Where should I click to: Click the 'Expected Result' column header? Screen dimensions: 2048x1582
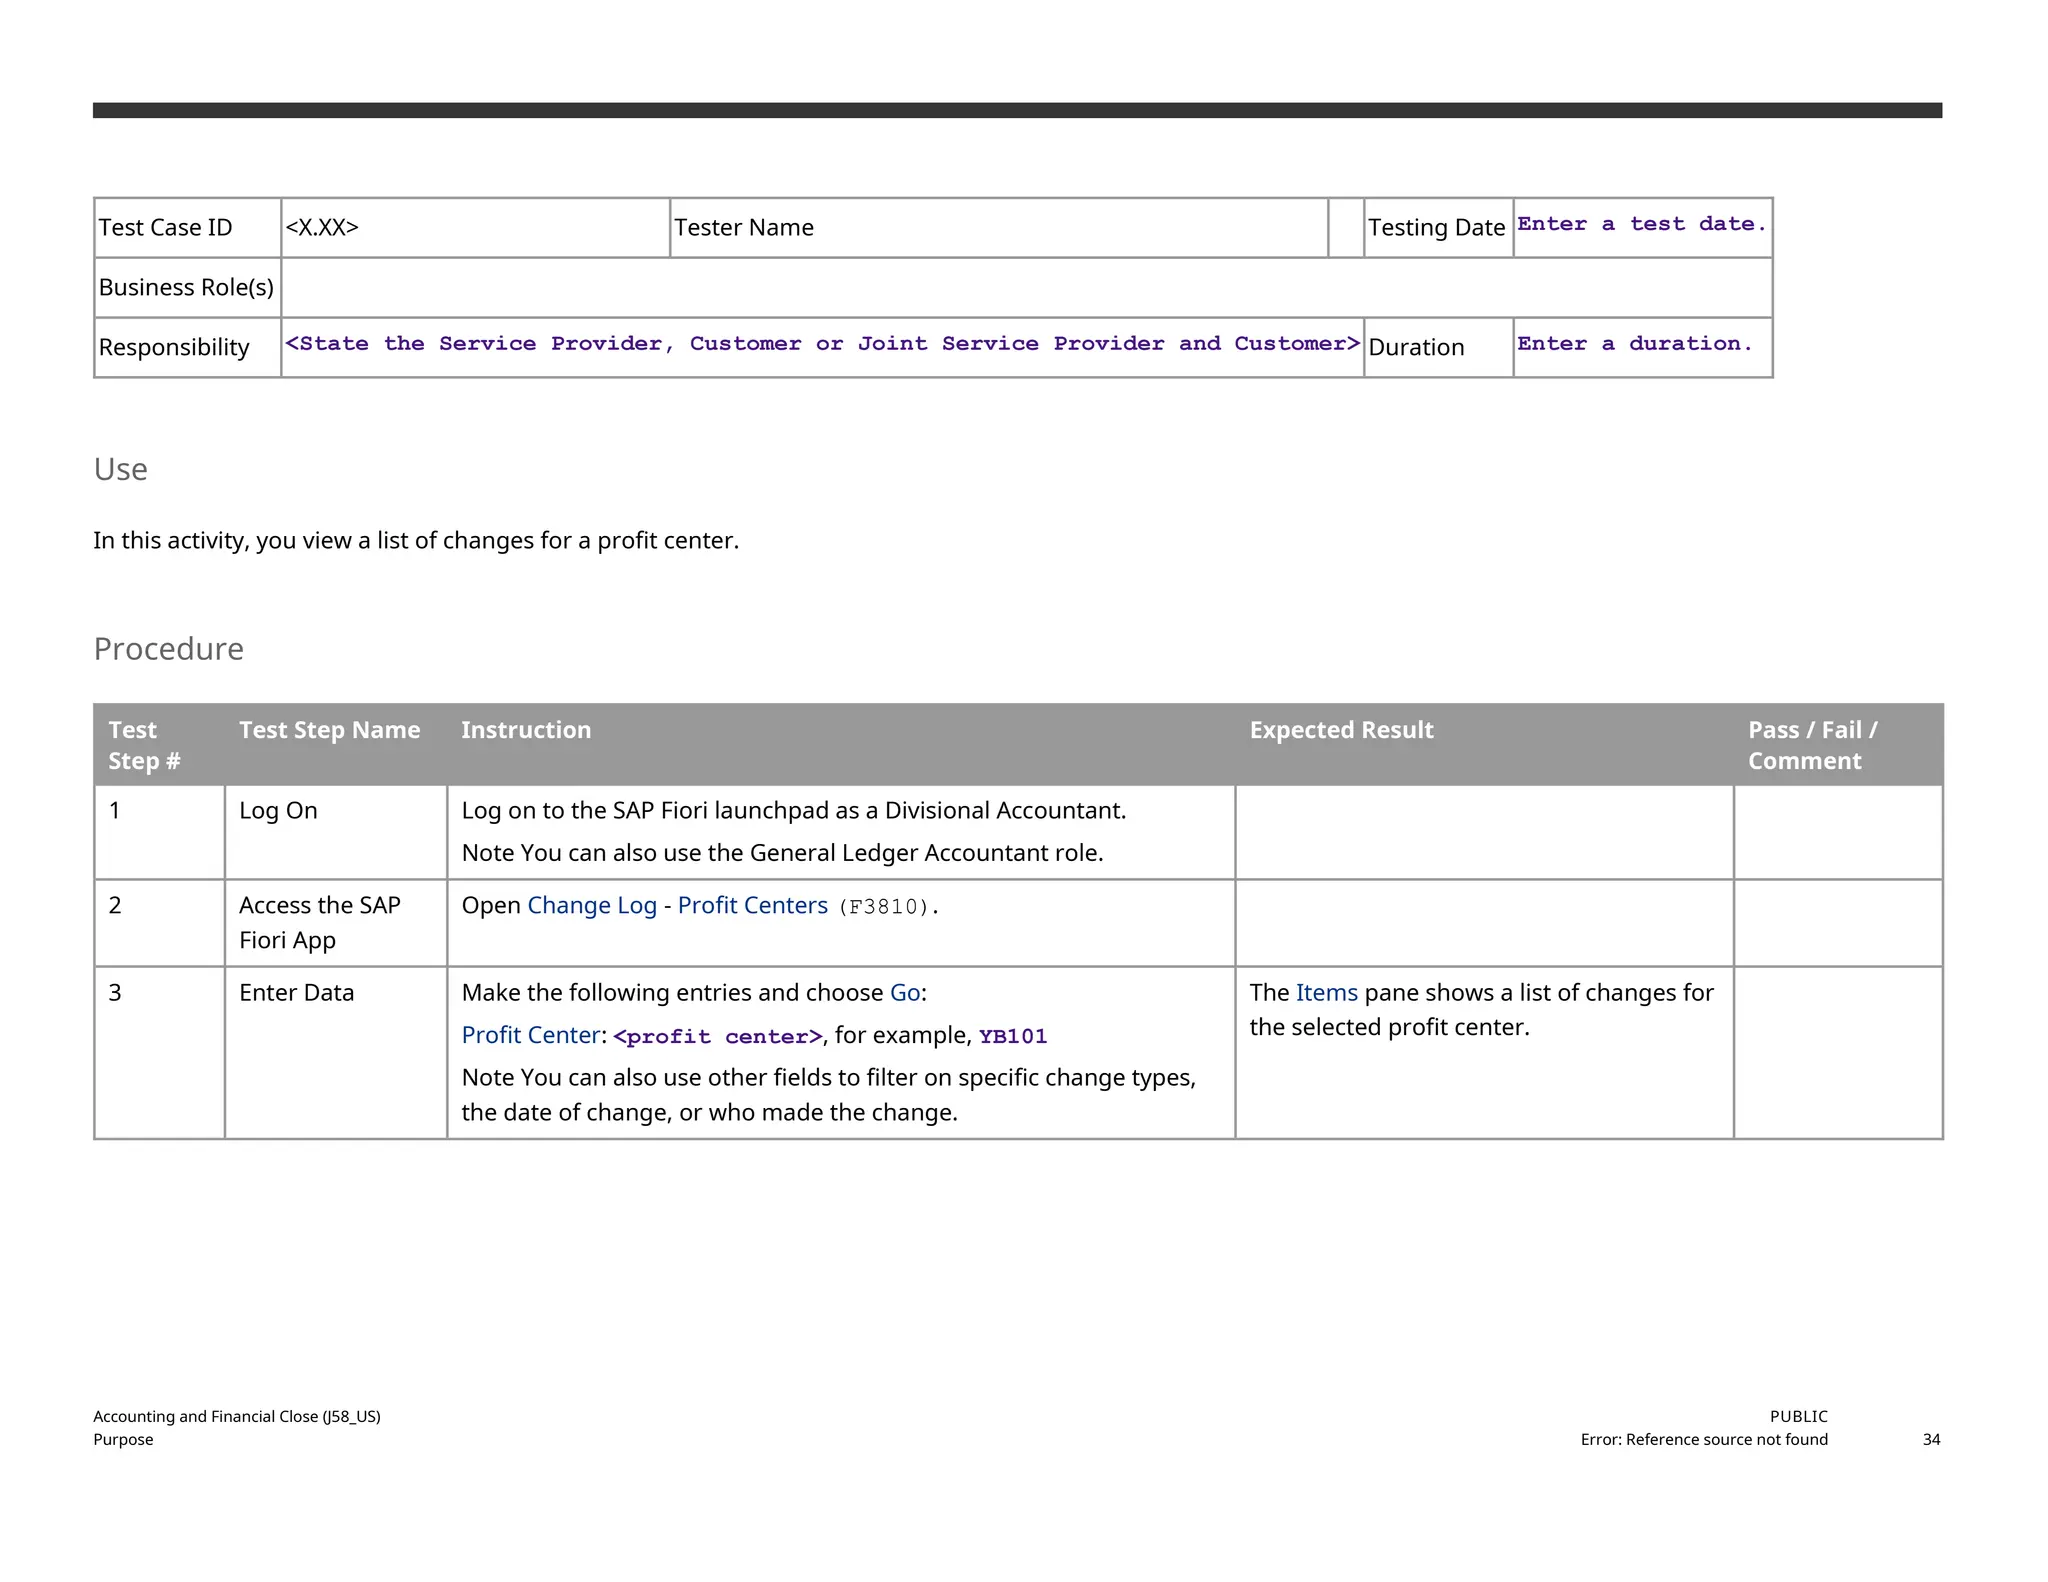coord(1340,731)
